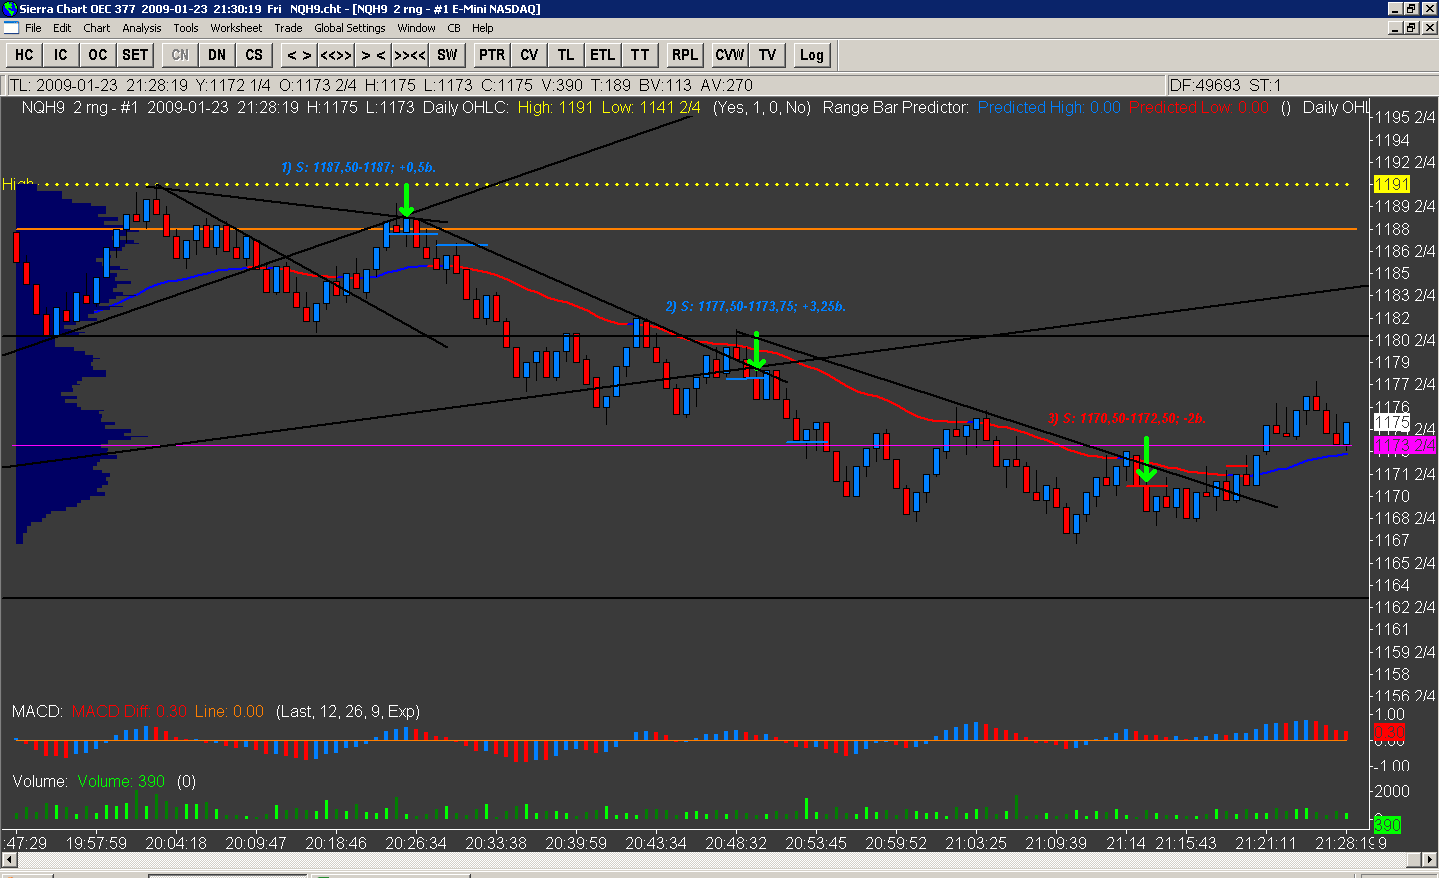Image resolution: width=1439 pixels, height=878 pixels.
Task: Click the '>><<' bar spacing button
Action: pos(410,55)
